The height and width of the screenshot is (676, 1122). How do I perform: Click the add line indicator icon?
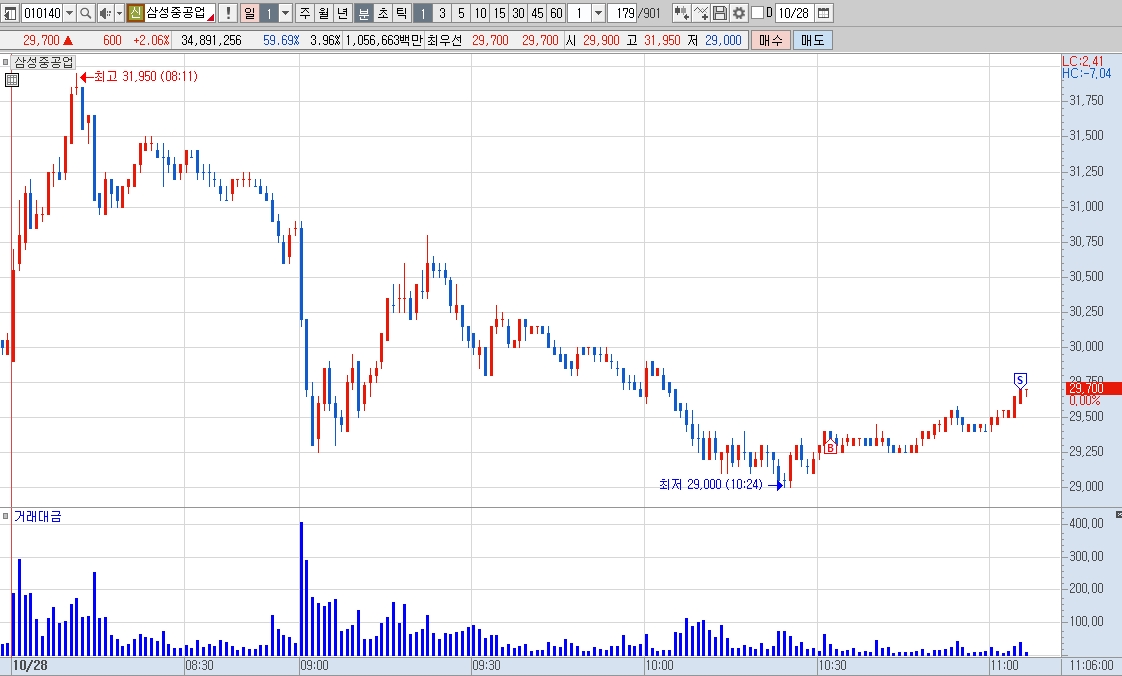(701, 13)
